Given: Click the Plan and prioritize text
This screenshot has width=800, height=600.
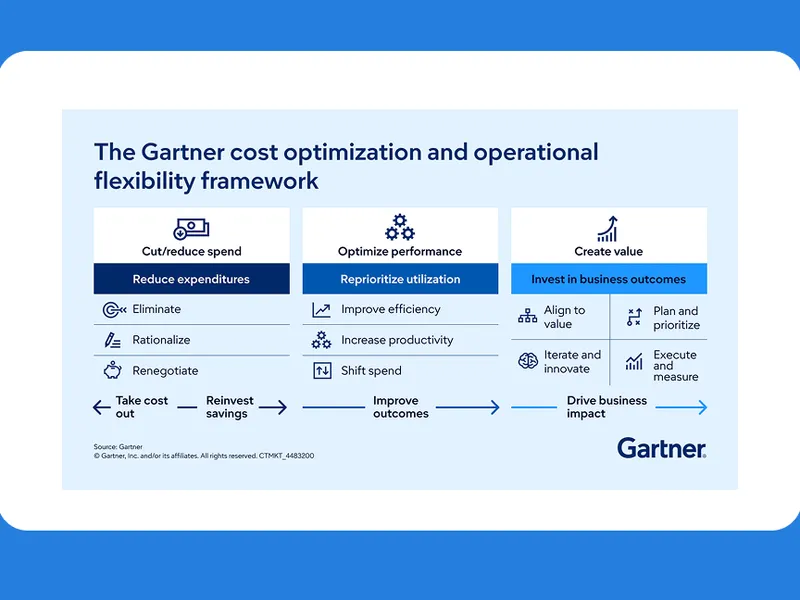Looking at the screenshot, I should point(677,318).
